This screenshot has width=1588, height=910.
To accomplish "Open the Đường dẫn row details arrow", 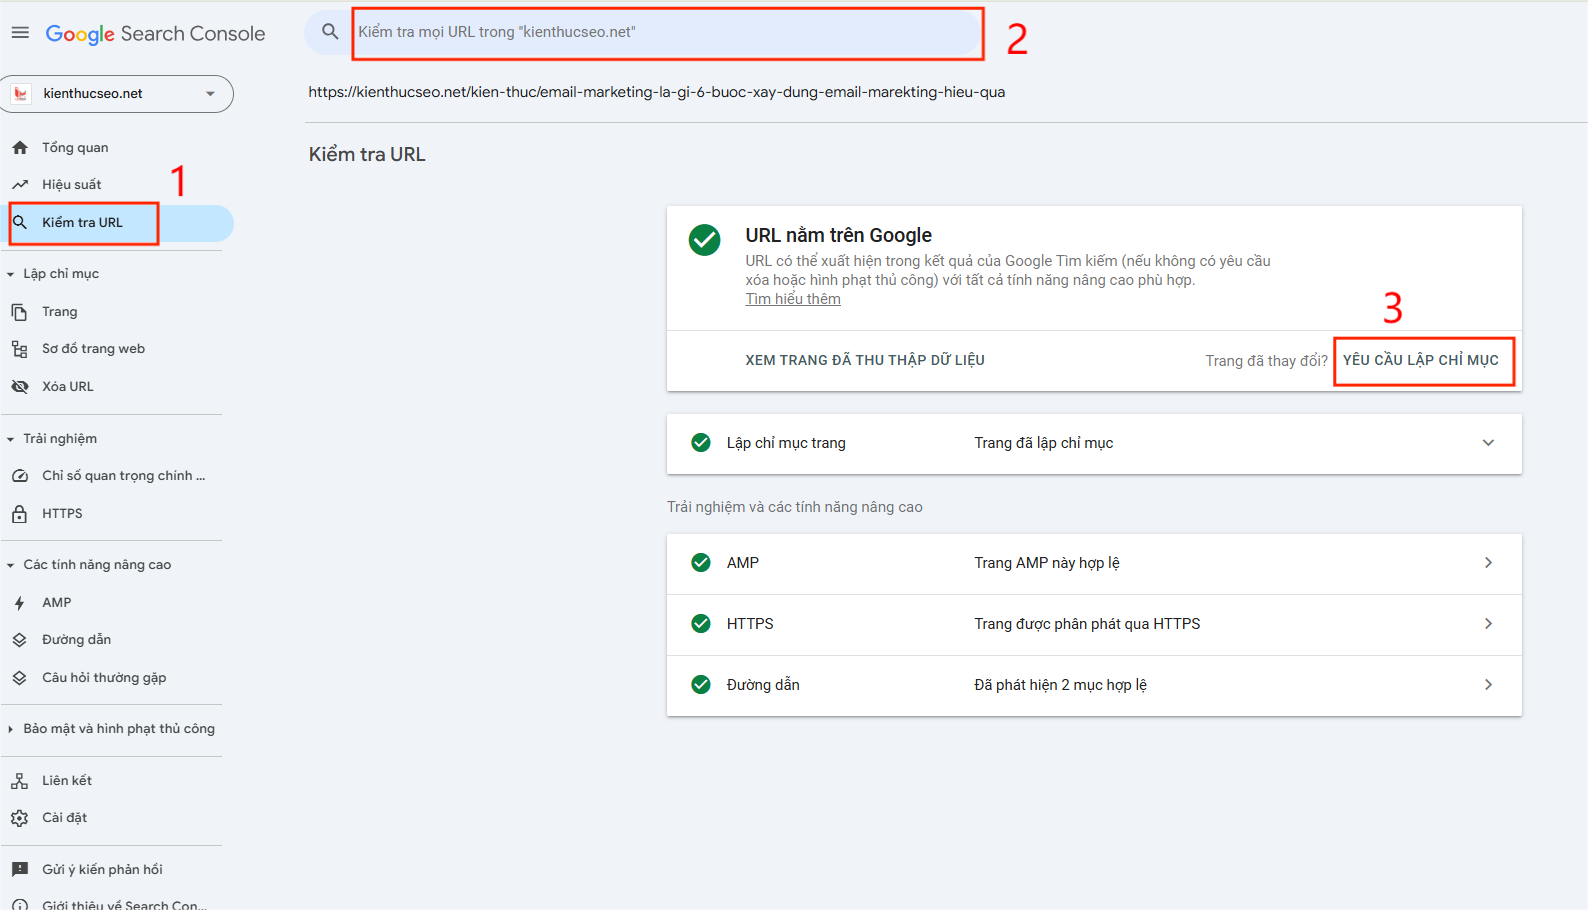I will (x=1488, y=685).
